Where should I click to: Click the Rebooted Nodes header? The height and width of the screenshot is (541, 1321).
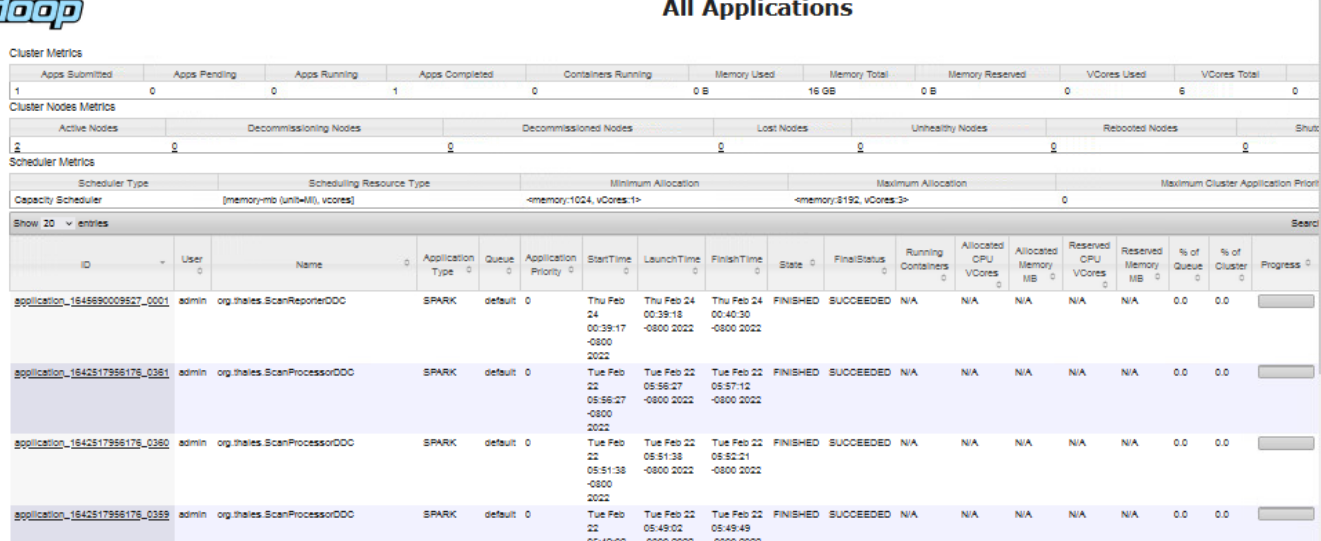pos(1141,128)
